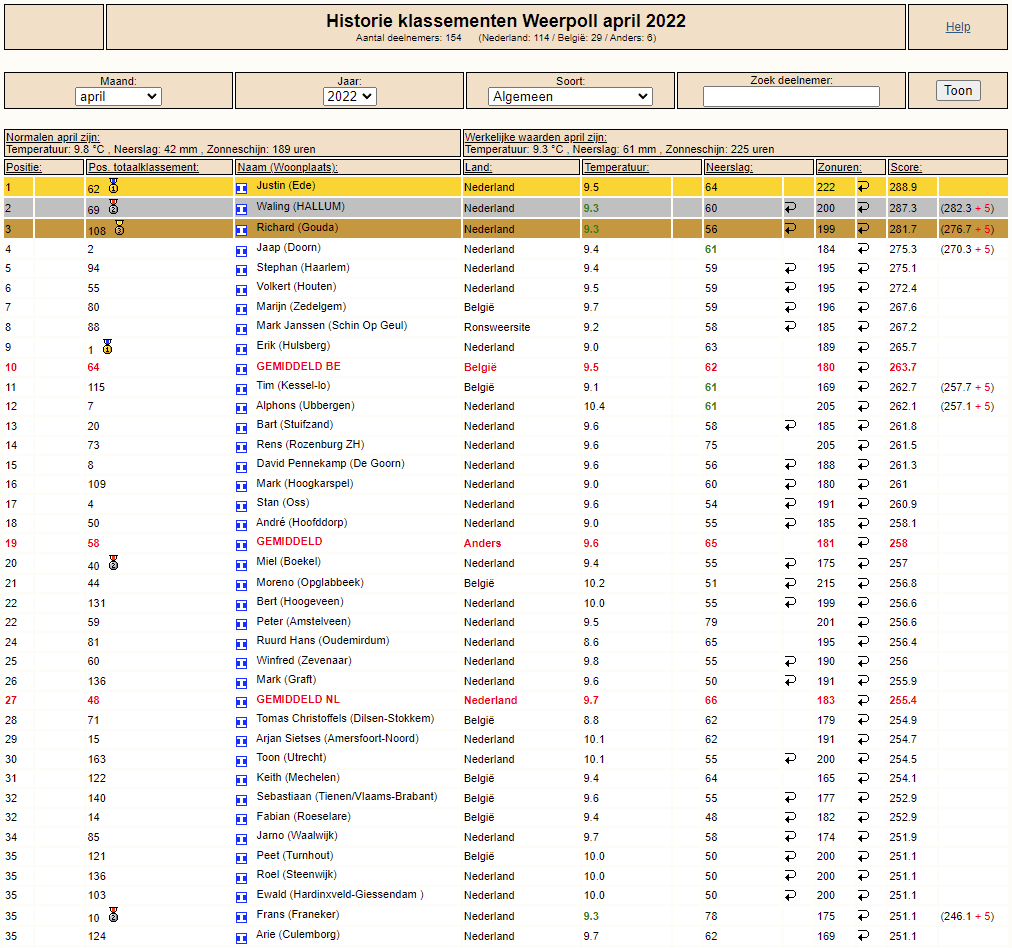Click the return-arrow icon next to Justin's Zonuren value
Screen dimensions: 1012x948
[863, 187]
